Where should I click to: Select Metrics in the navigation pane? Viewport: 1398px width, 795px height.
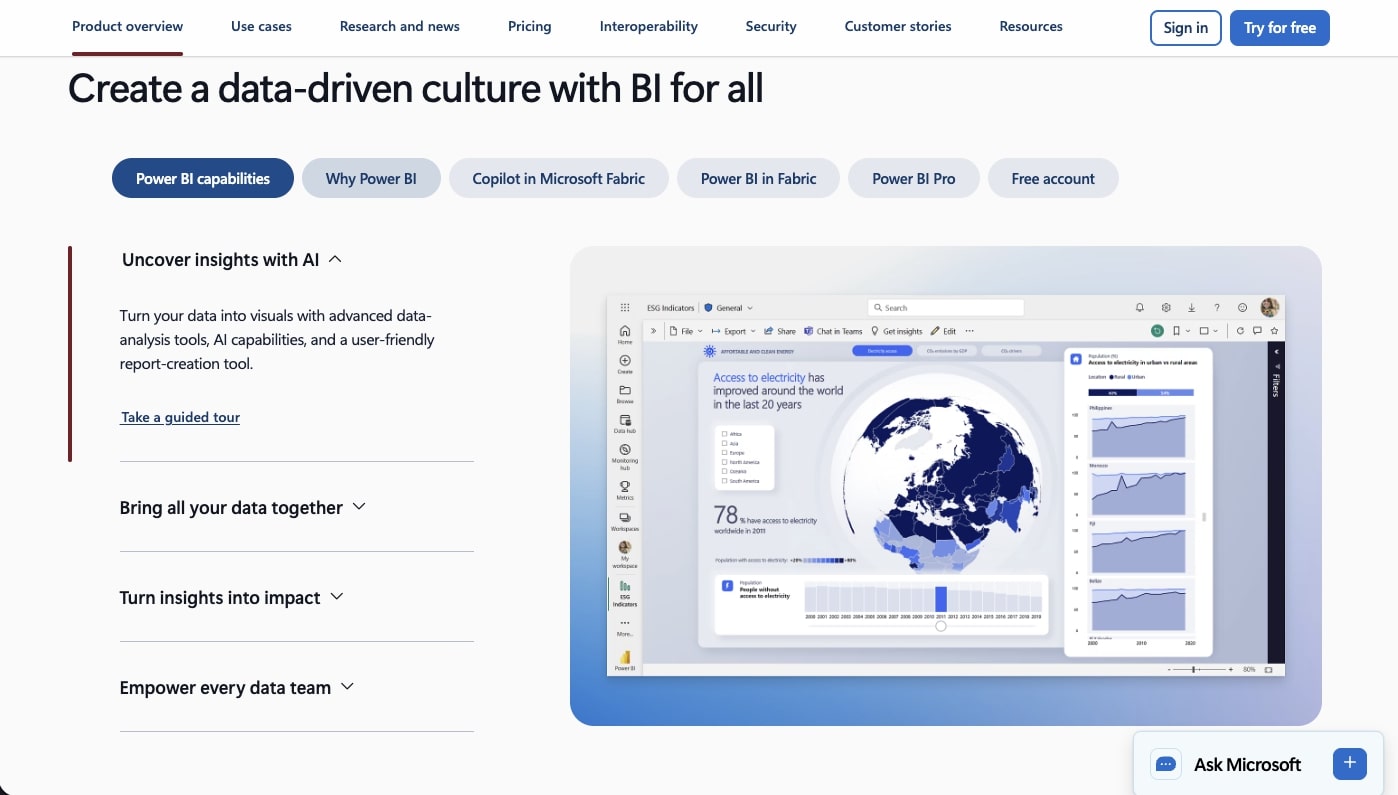(x=624, y=487)
